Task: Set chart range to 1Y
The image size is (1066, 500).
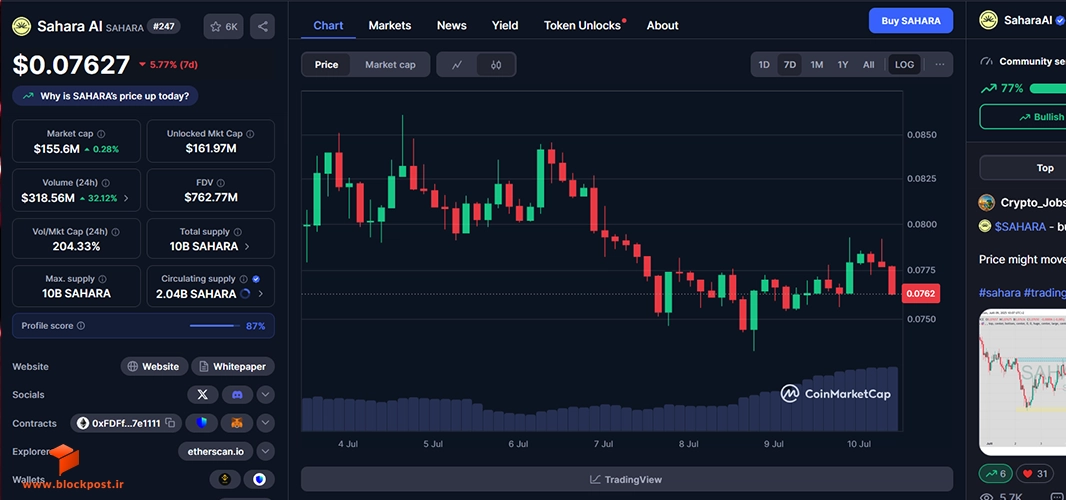Action: [x=843, y=65]
